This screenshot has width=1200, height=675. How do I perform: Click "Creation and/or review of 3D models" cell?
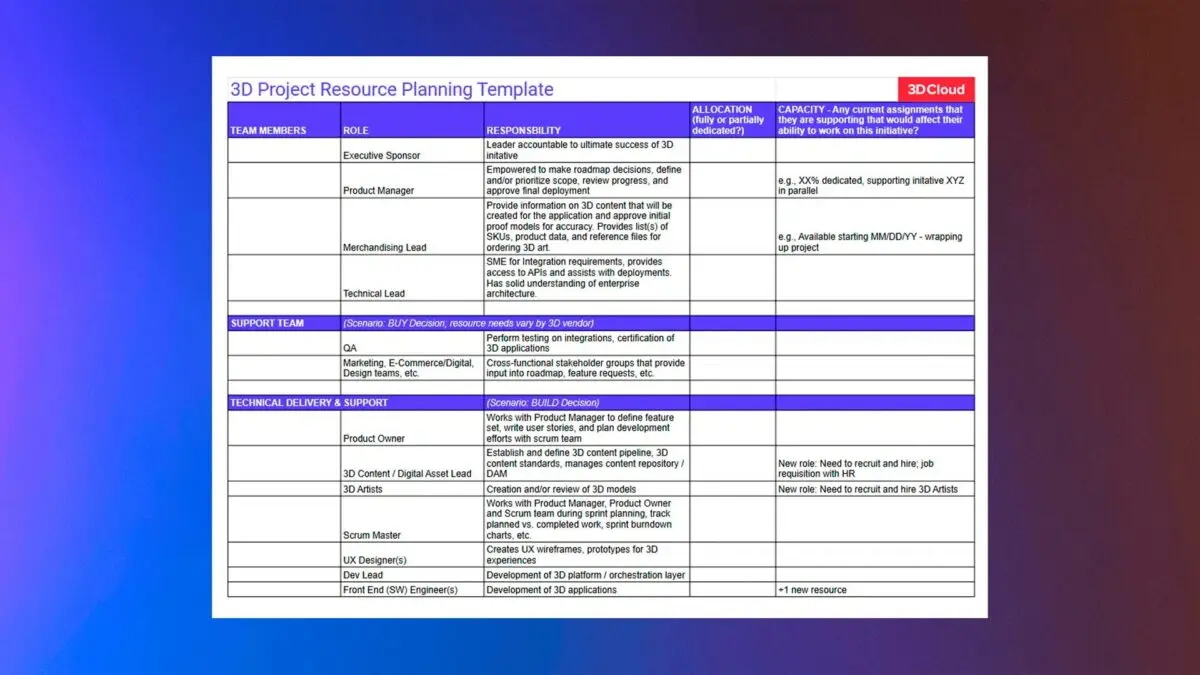point(587,489)
